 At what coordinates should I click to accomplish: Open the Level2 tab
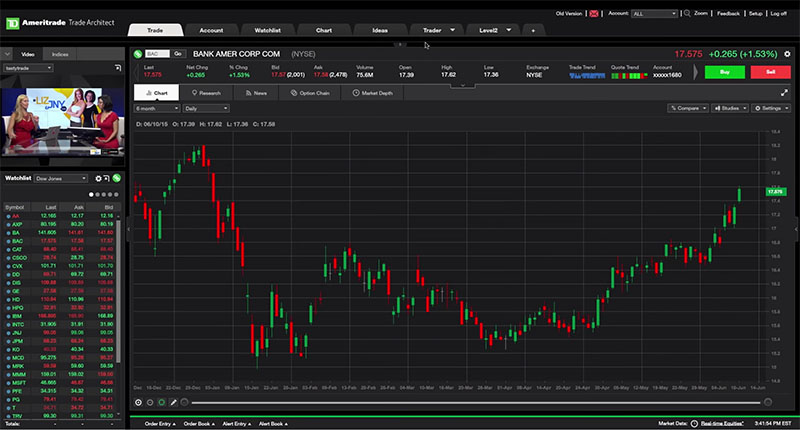(x=493, y=30)
